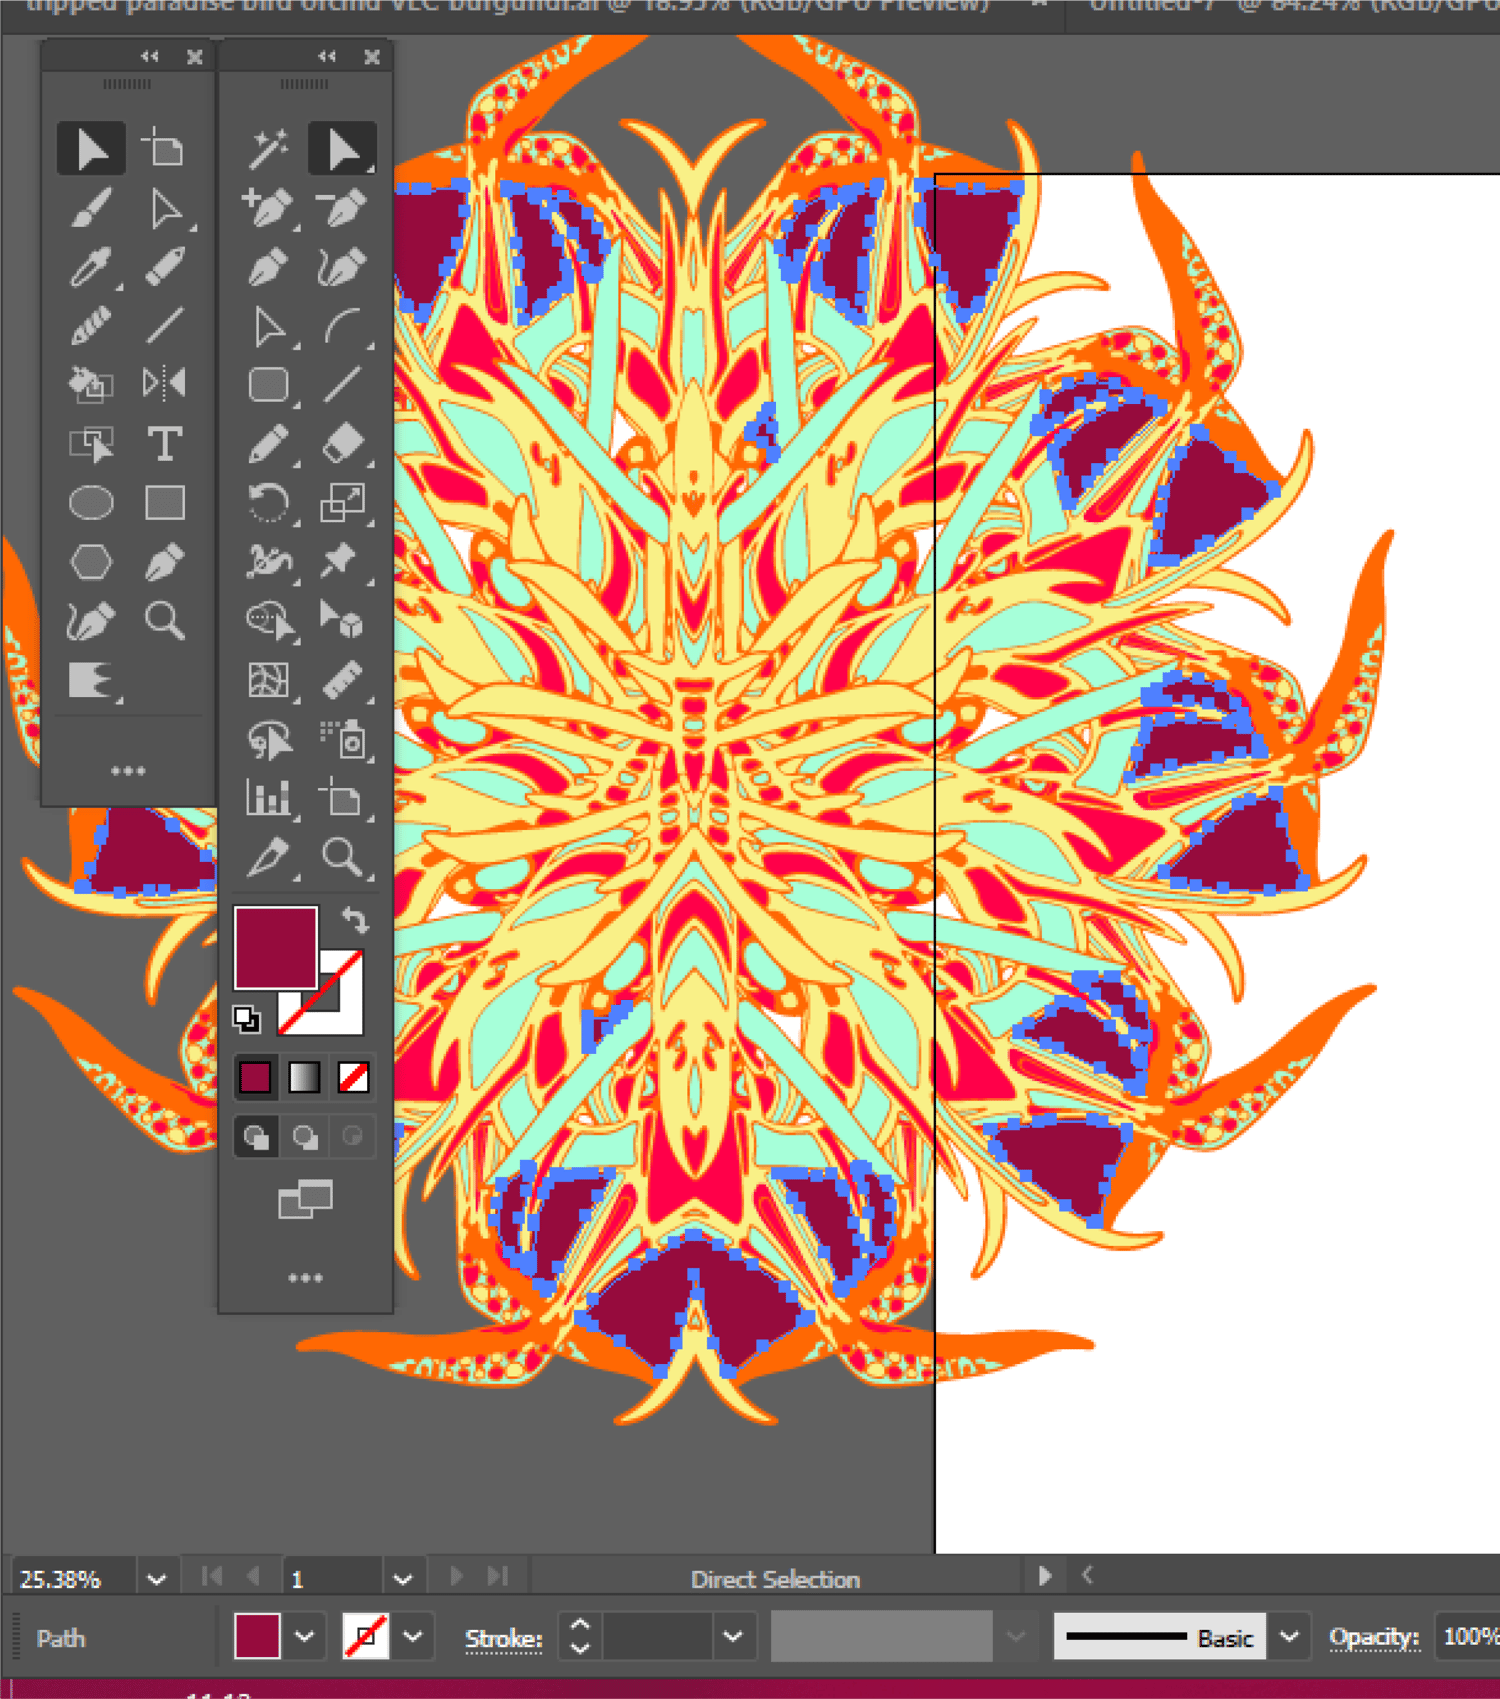Screen dimensions: 1500x1699
Task: Activate the Eraser tool
Action: (x=342, y=443)
